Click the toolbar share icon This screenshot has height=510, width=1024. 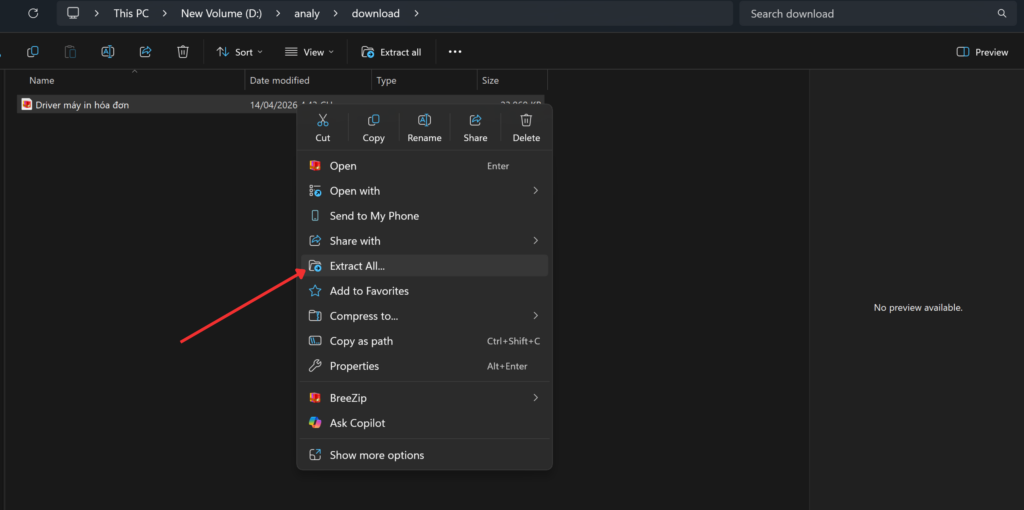pos(145,52)
